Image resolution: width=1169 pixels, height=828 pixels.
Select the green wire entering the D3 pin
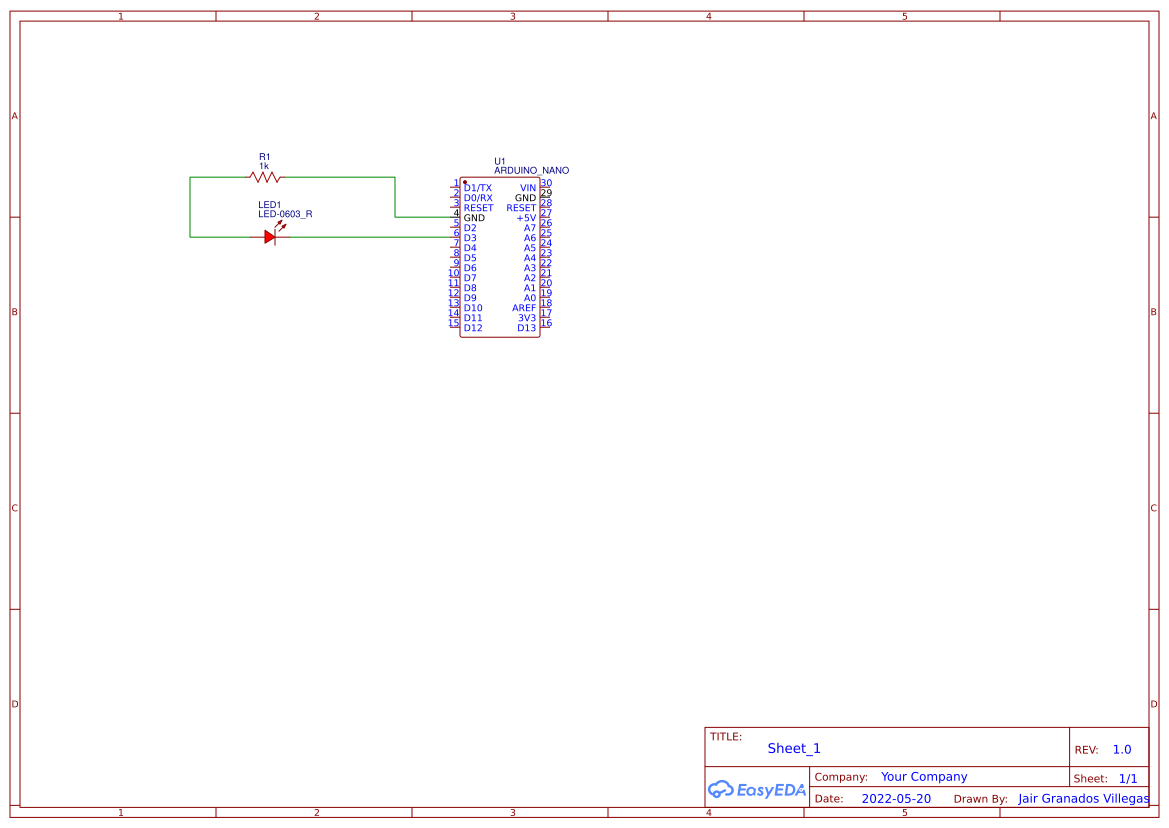click(368, 237)
